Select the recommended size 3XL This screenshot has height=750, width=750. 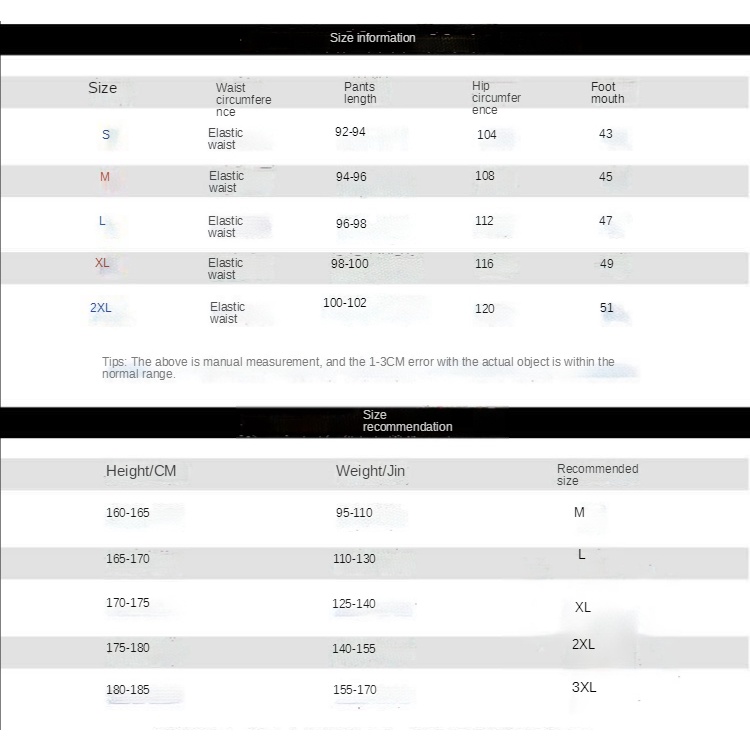[584, 688]
